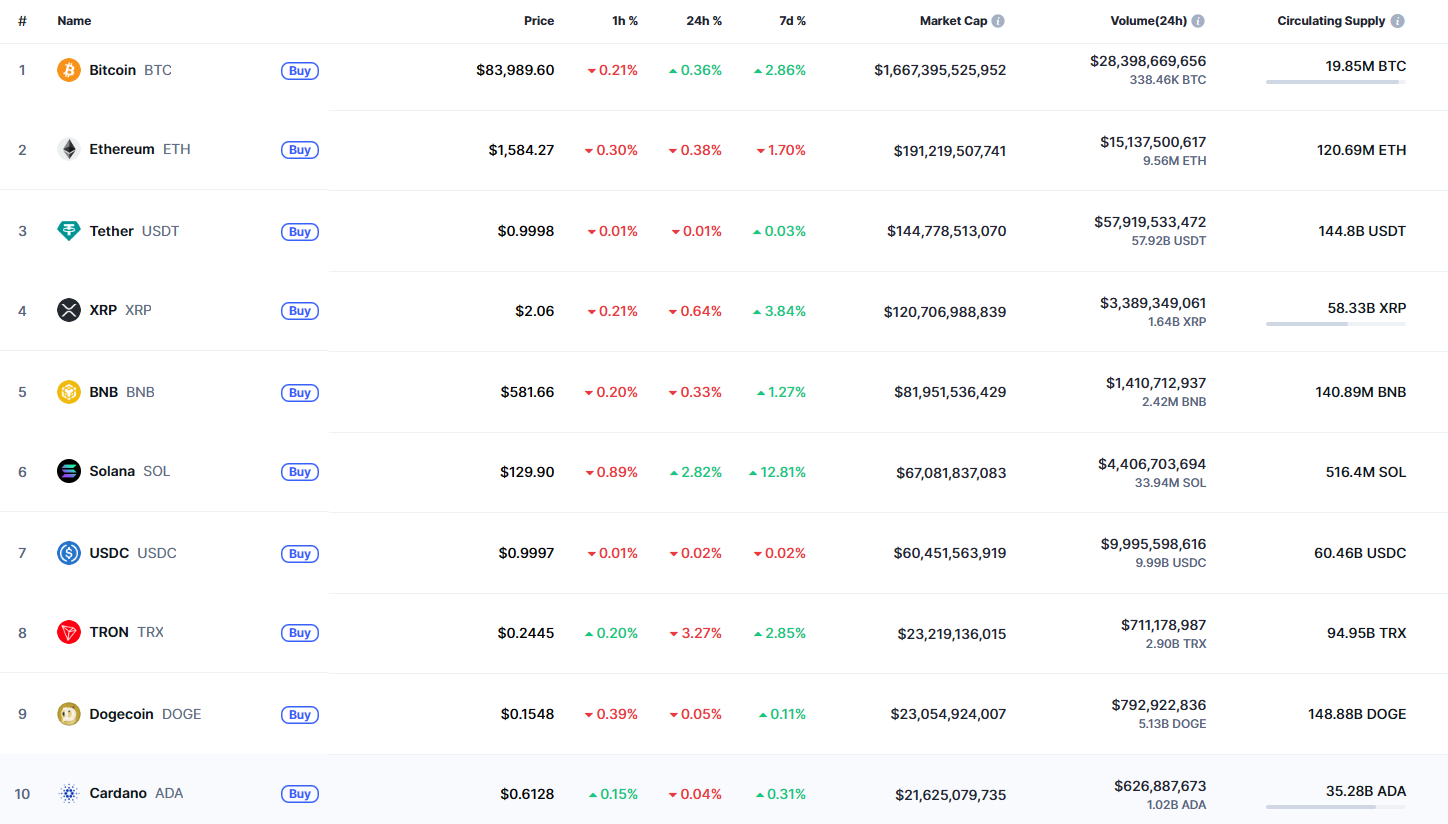Screen dimensions: 1448x824
Task: Click Buy button for BNB
Action: [300, 393]
